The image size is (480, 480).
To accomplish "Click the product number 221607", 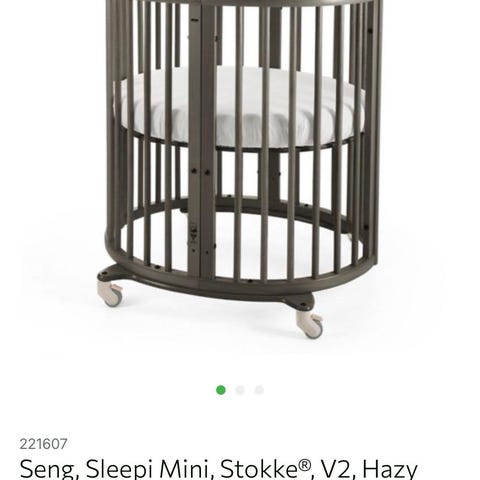I will point(43,444).
